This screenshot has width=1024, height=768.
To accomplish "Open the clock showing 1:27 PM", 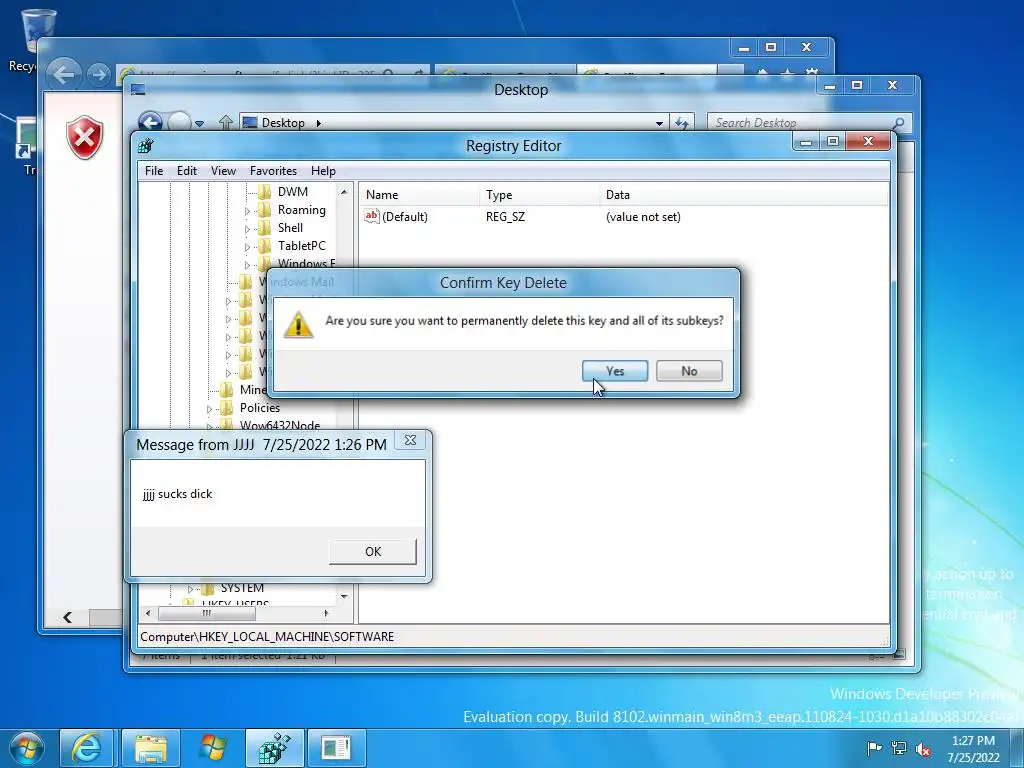I will pos(973,749).
